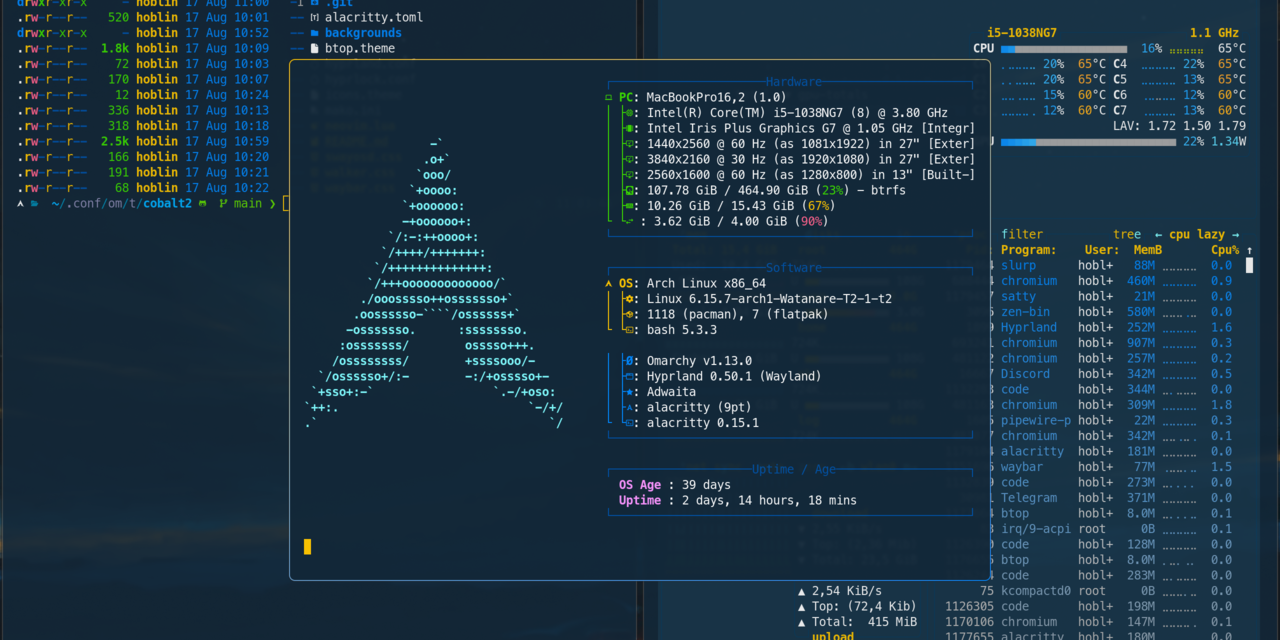Click the upload arrow in btop's network panel
This screenshot has width=1280, height=640.
[800, 590]
